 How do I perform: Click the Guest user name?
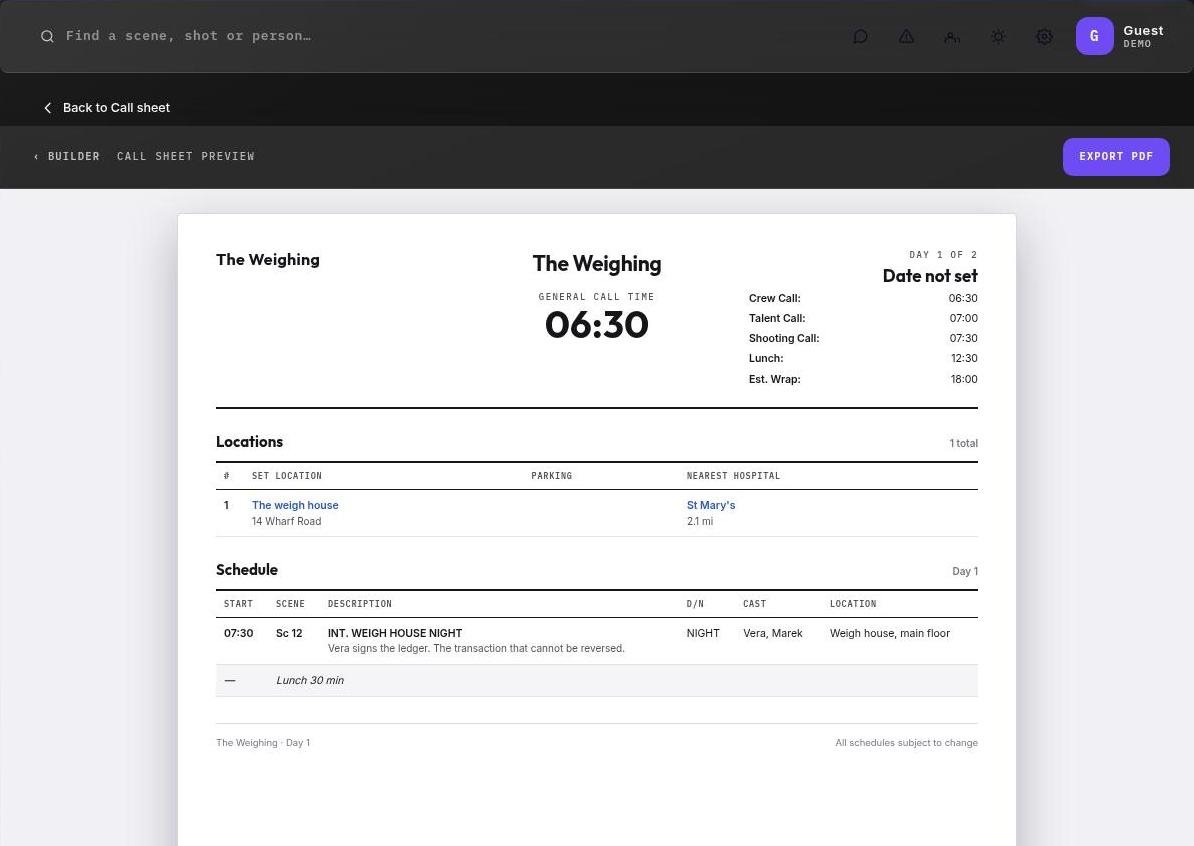(1143, 30)
